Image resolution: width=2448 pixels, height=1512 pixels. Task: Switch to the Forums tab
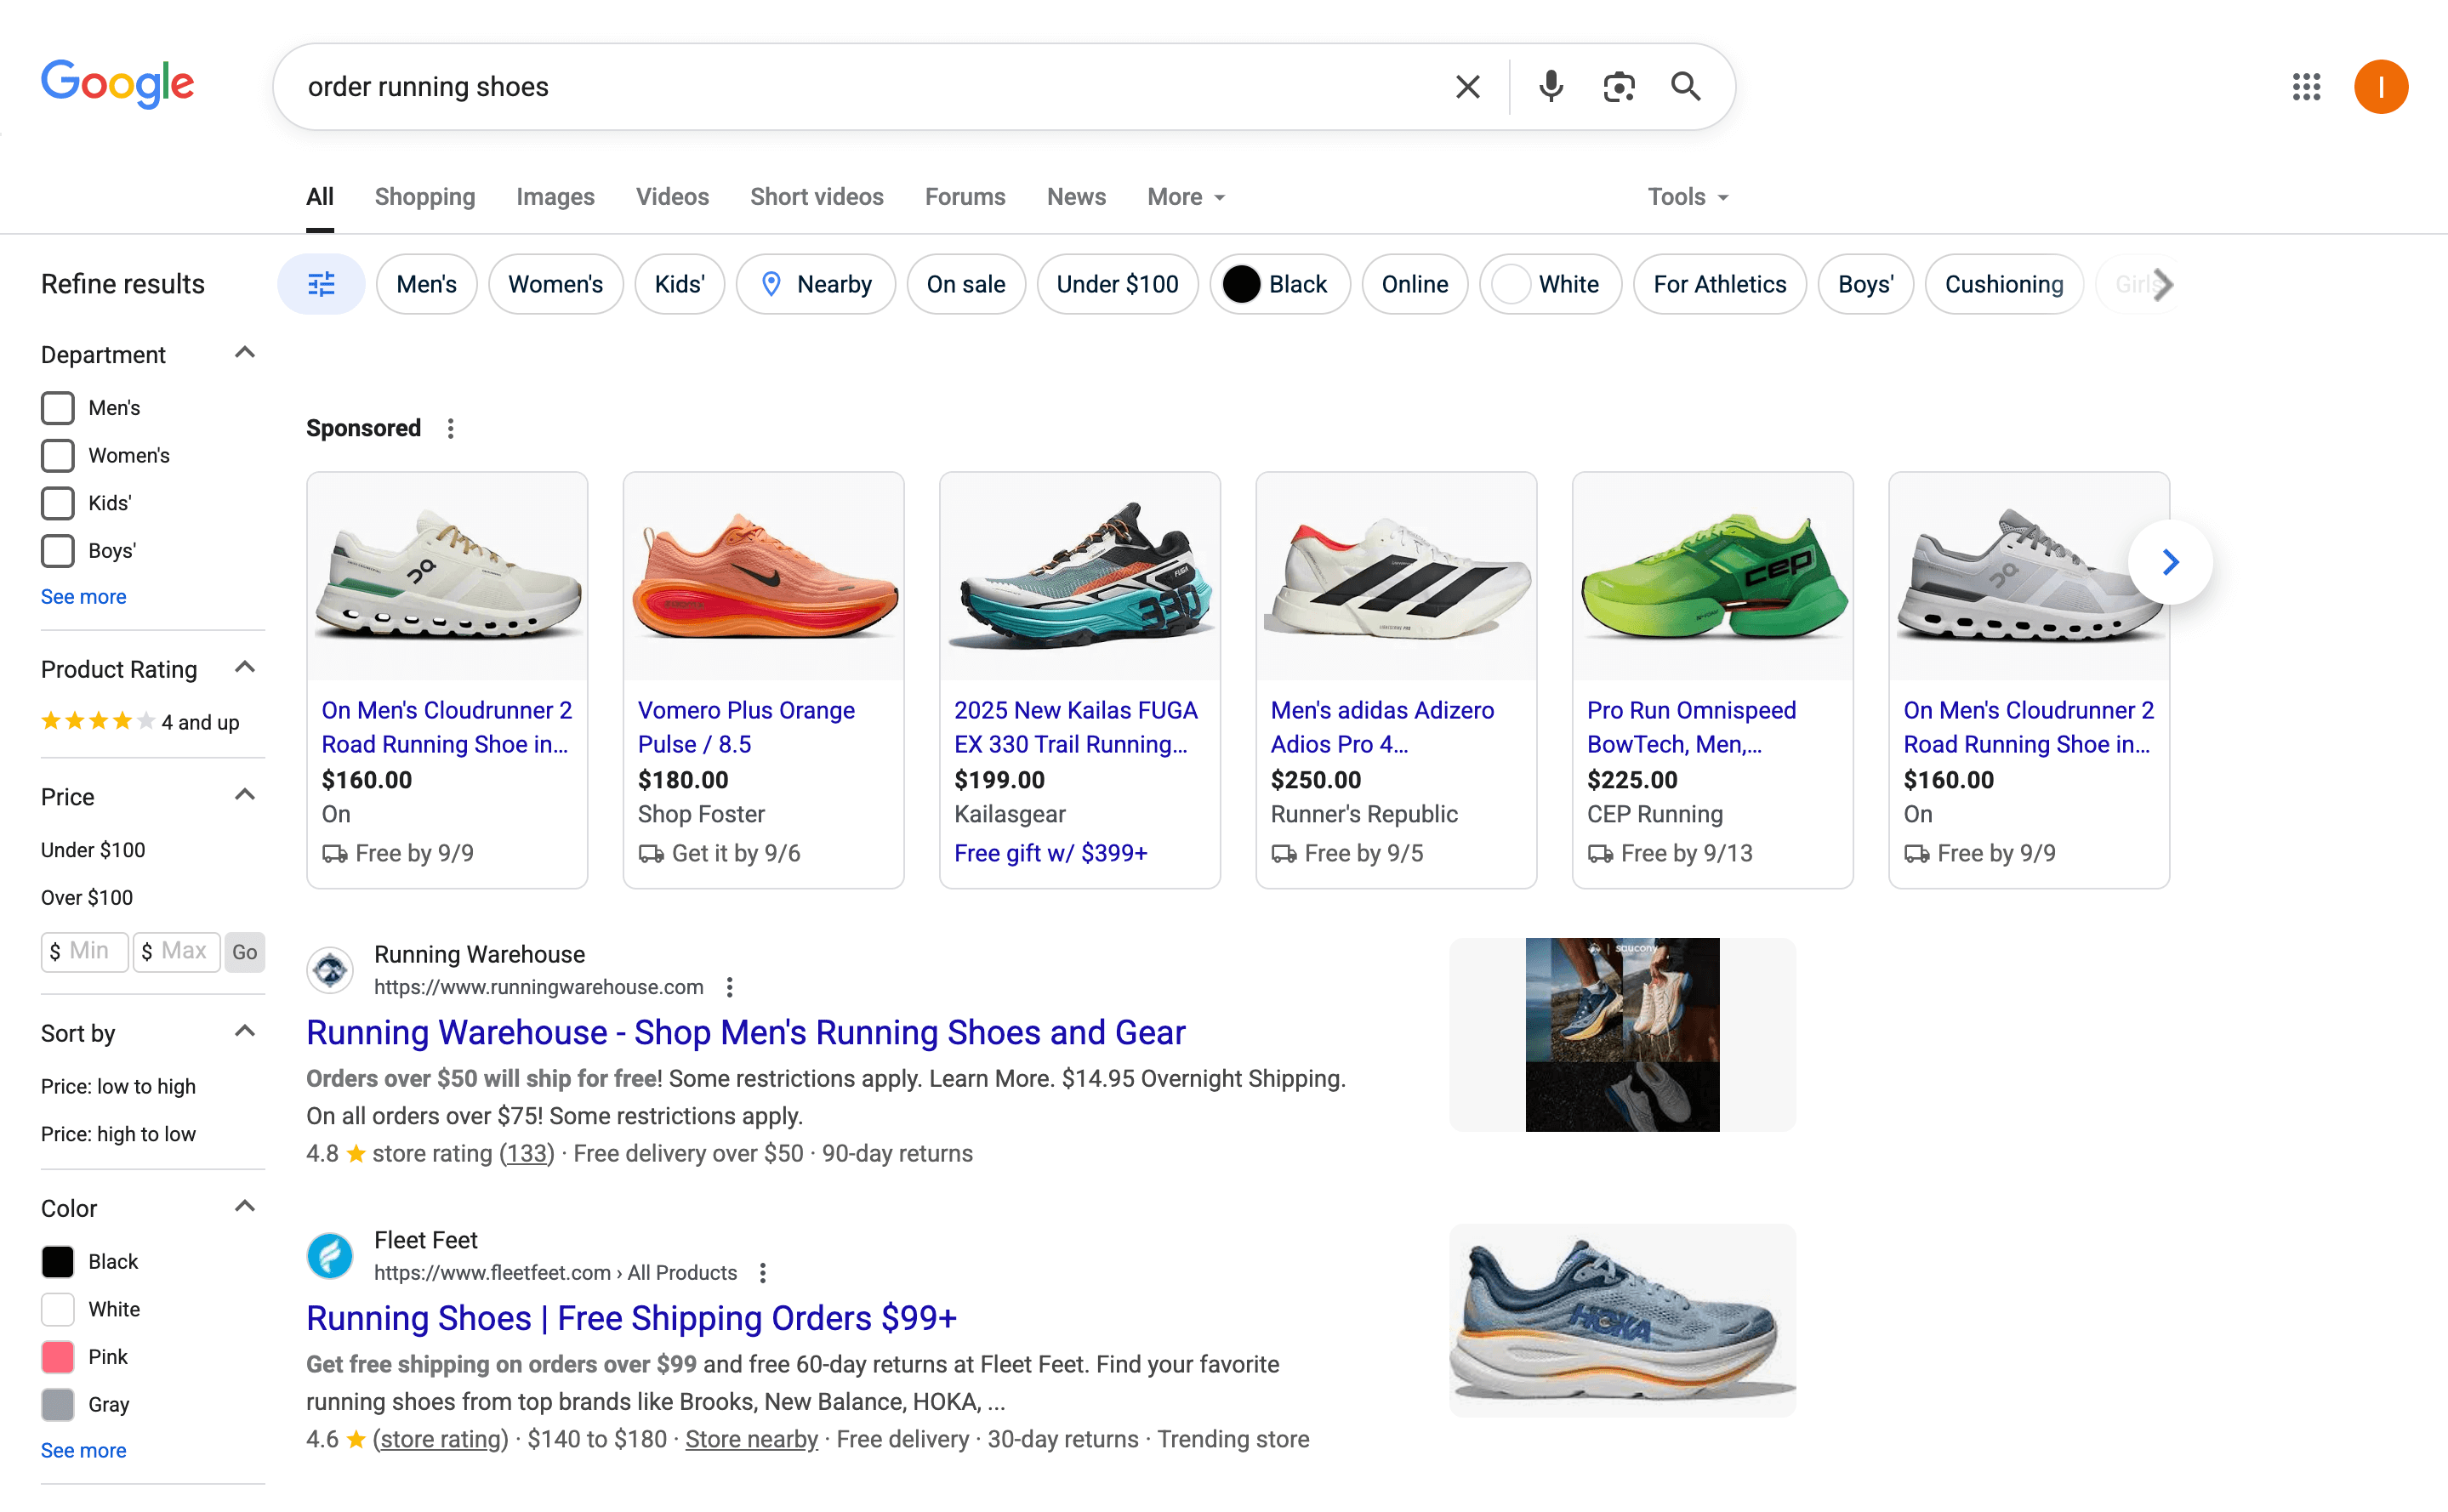965,197
